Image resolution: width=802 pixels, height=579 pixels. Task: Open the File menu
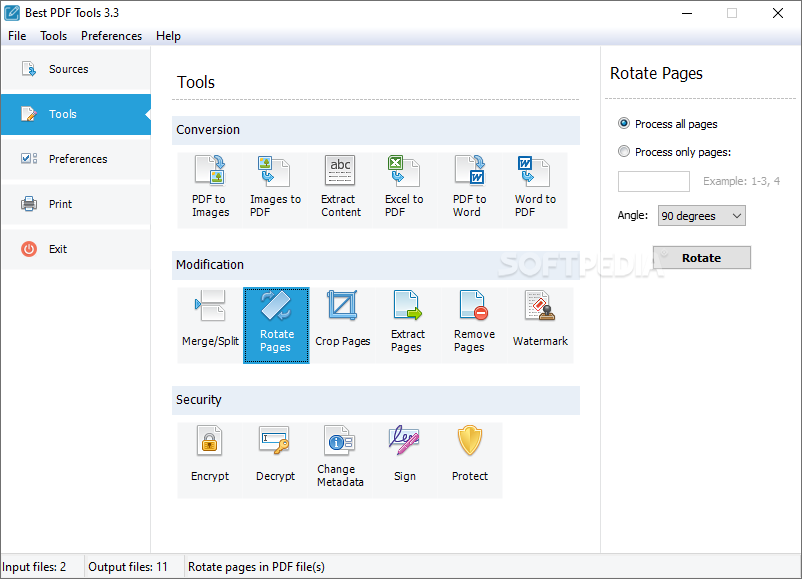[17, 36]
